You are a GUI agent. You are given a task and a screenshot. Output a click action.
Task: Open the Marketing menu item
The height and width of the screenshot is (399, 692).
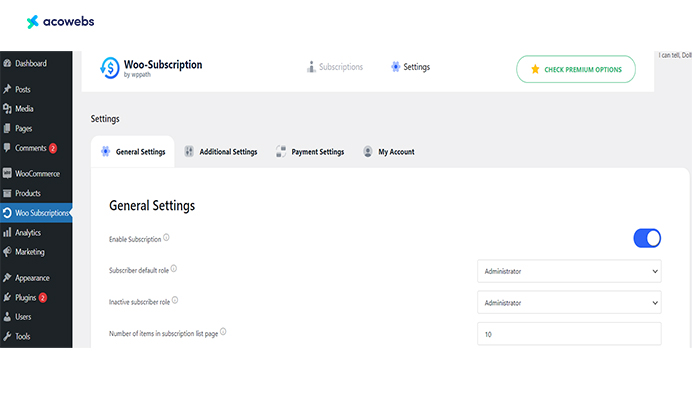pos(36,252)
